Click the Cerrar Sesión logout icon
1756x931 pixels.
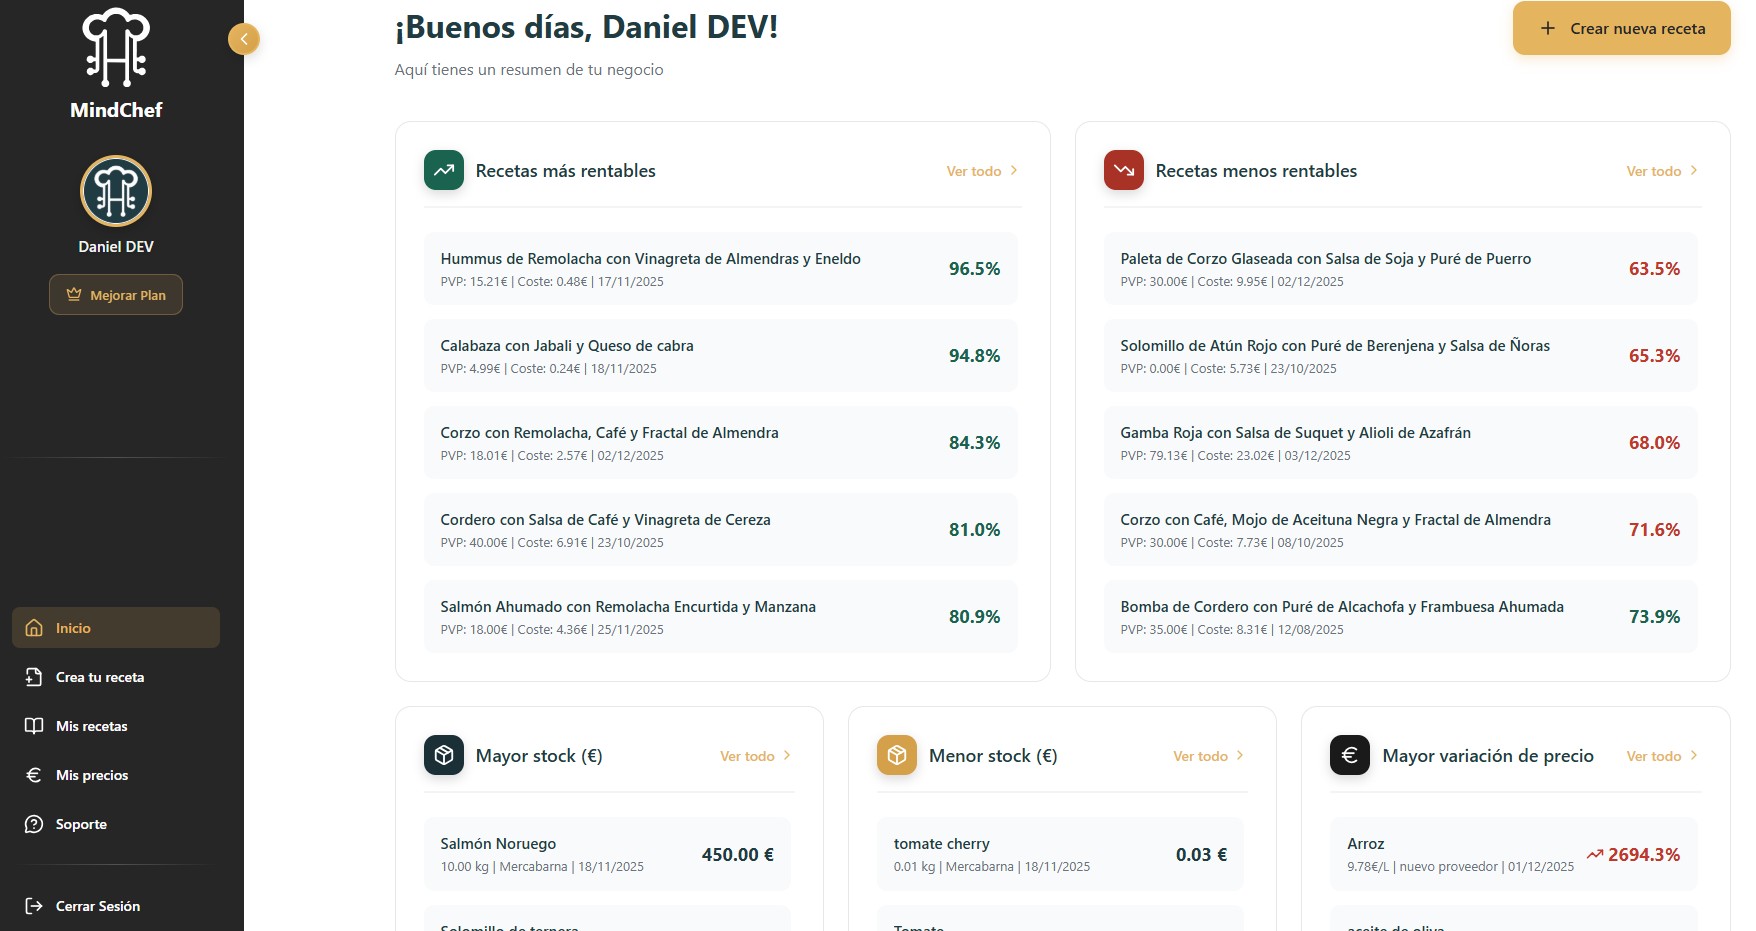[x=33, y=906]
